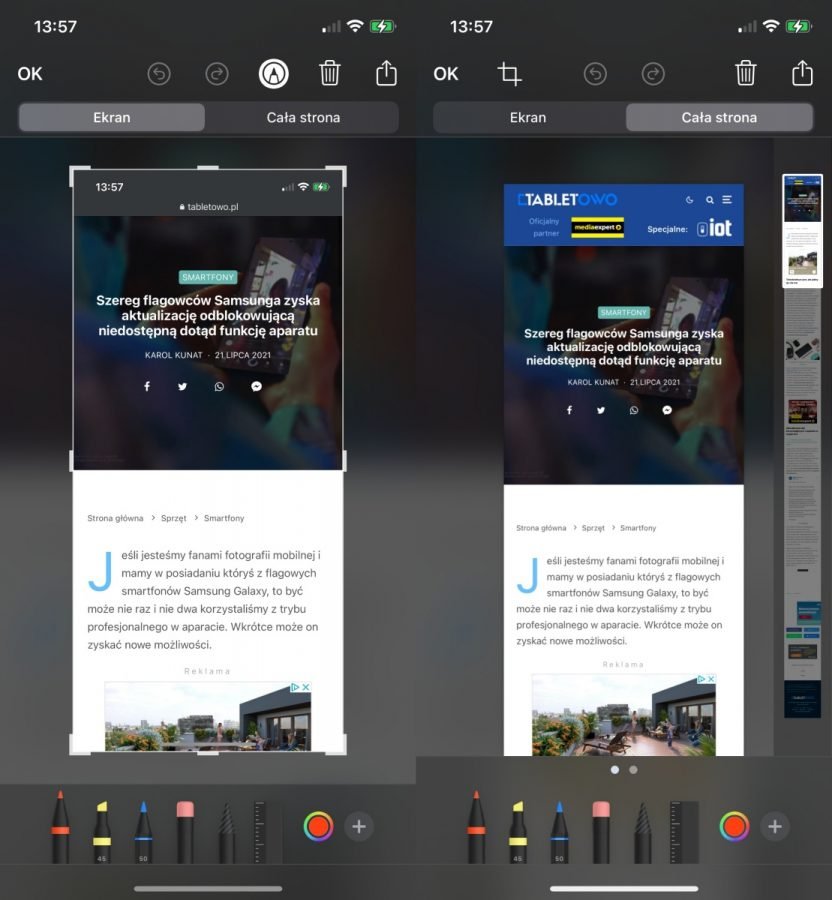
Task: Click SMARTFONY tag in right preview
Action: pyautogui.click(x=624, y=312)
